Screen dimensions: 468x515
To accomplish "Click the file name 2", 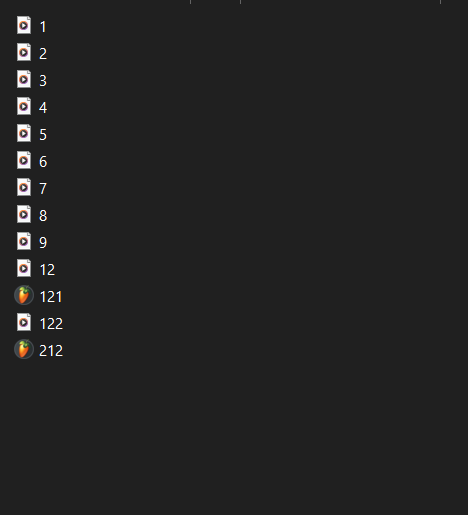I will coord(43,54).
